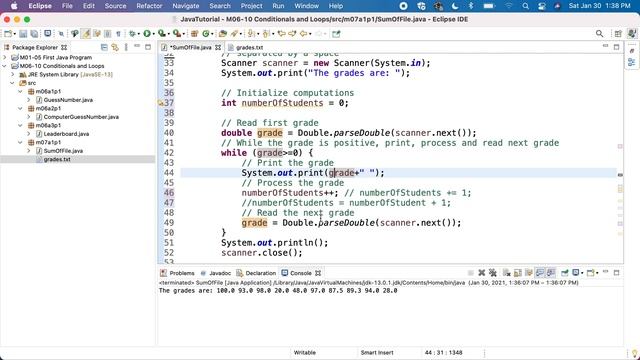The image size is (640, 360).
Task: Open the Source menu
Action: (x=116, y=6)
